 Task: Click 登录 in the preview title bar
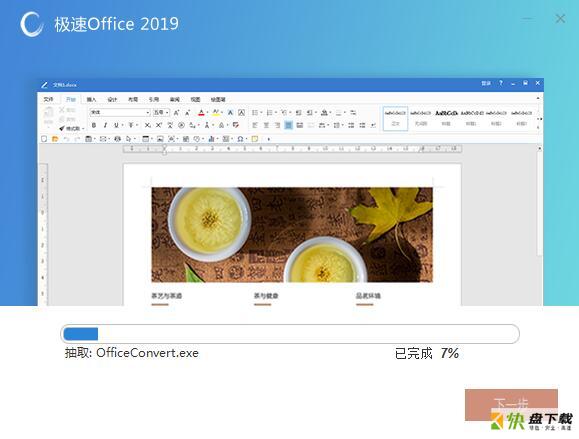point(486,84)
